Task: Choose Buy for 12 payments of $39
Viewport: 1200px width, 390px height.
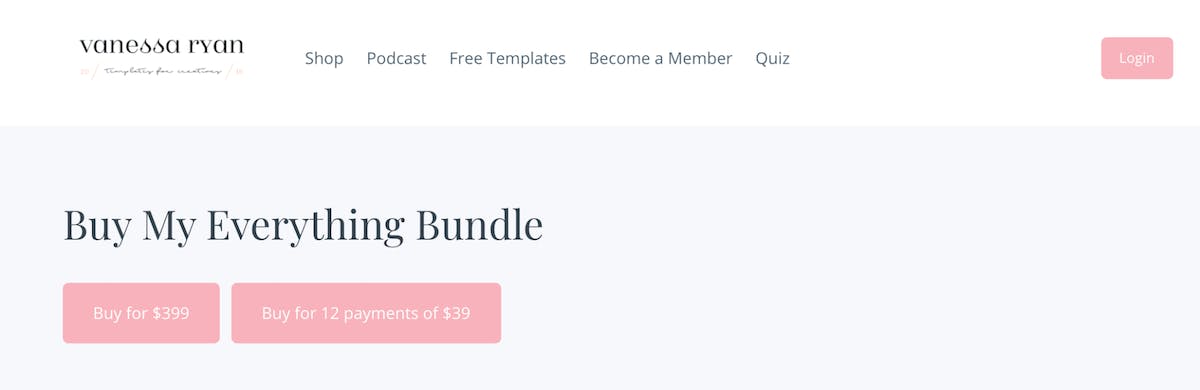Action: click(366, 313)
